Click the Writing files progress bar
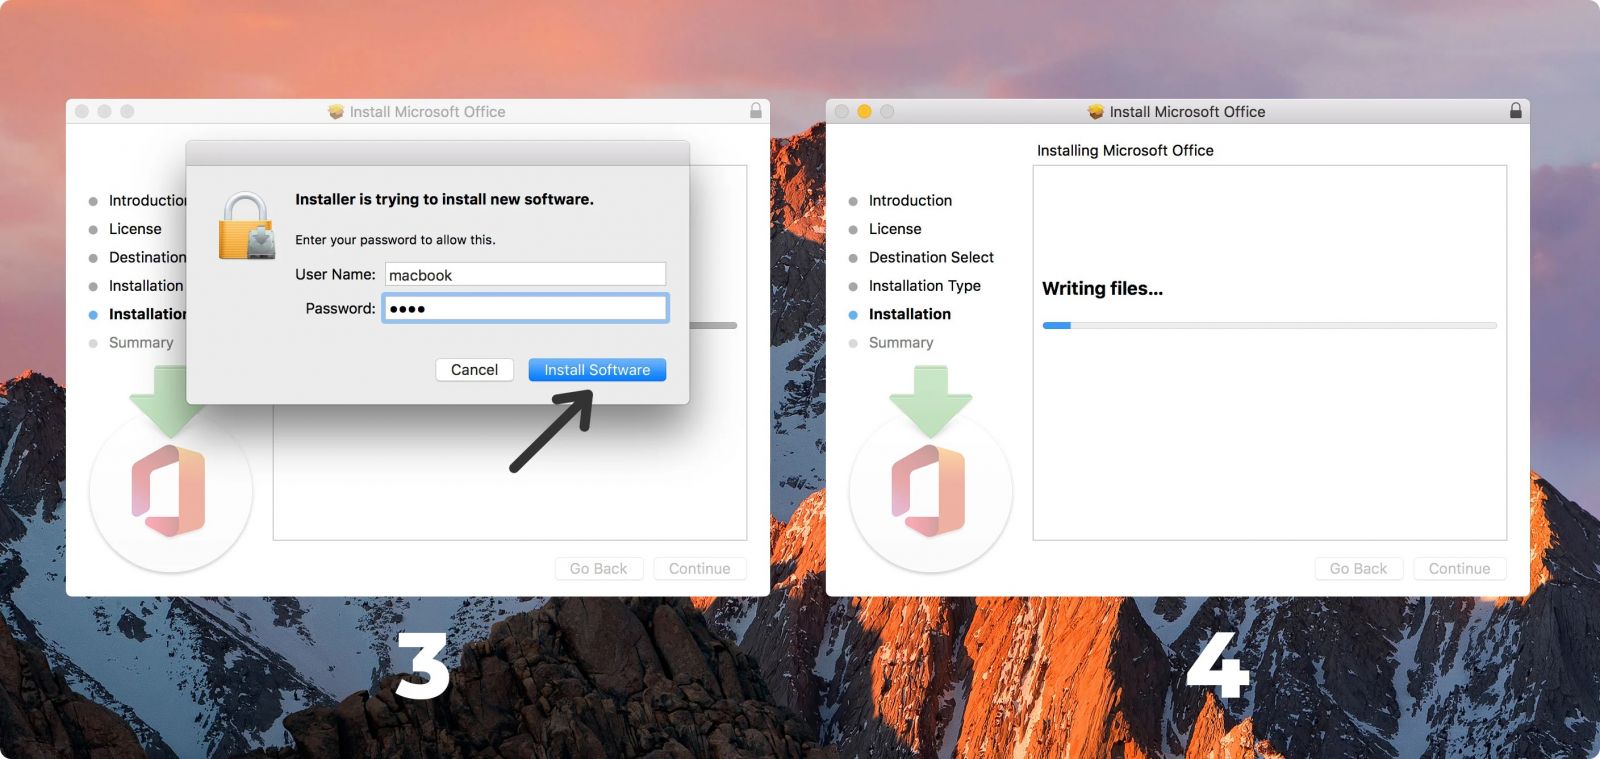 (1269, 325)
